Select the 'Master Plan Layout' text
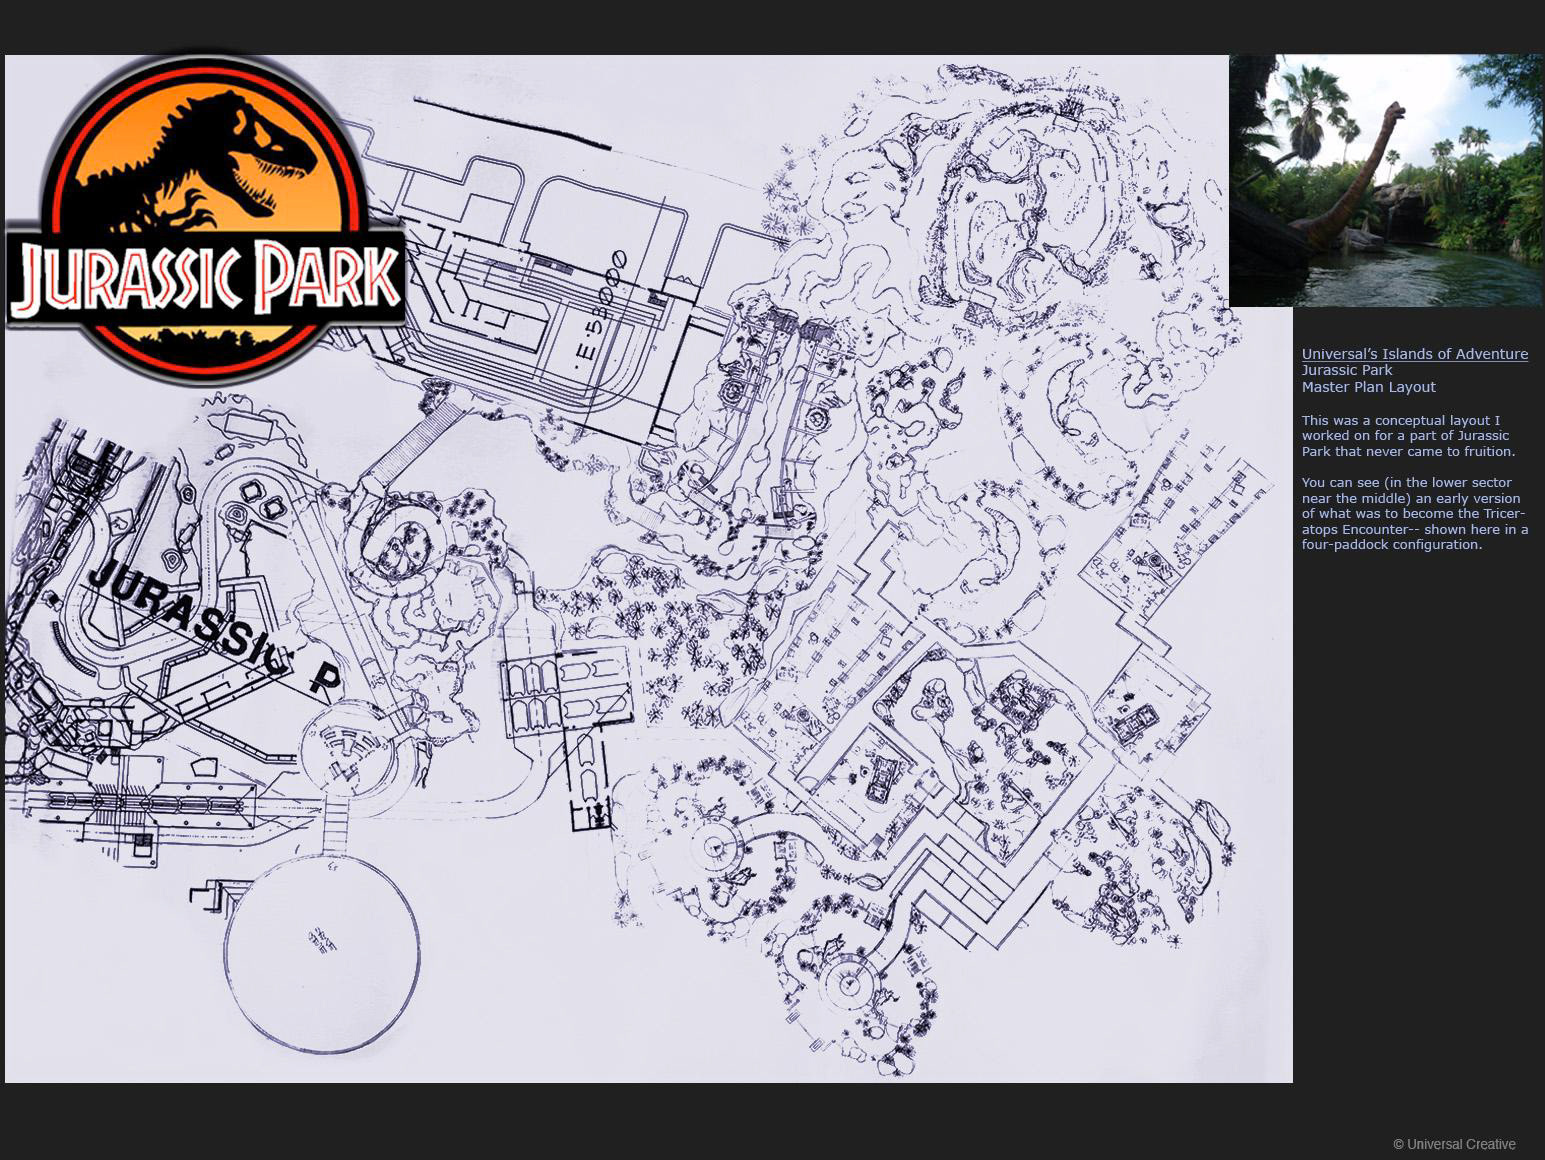 1368,387
